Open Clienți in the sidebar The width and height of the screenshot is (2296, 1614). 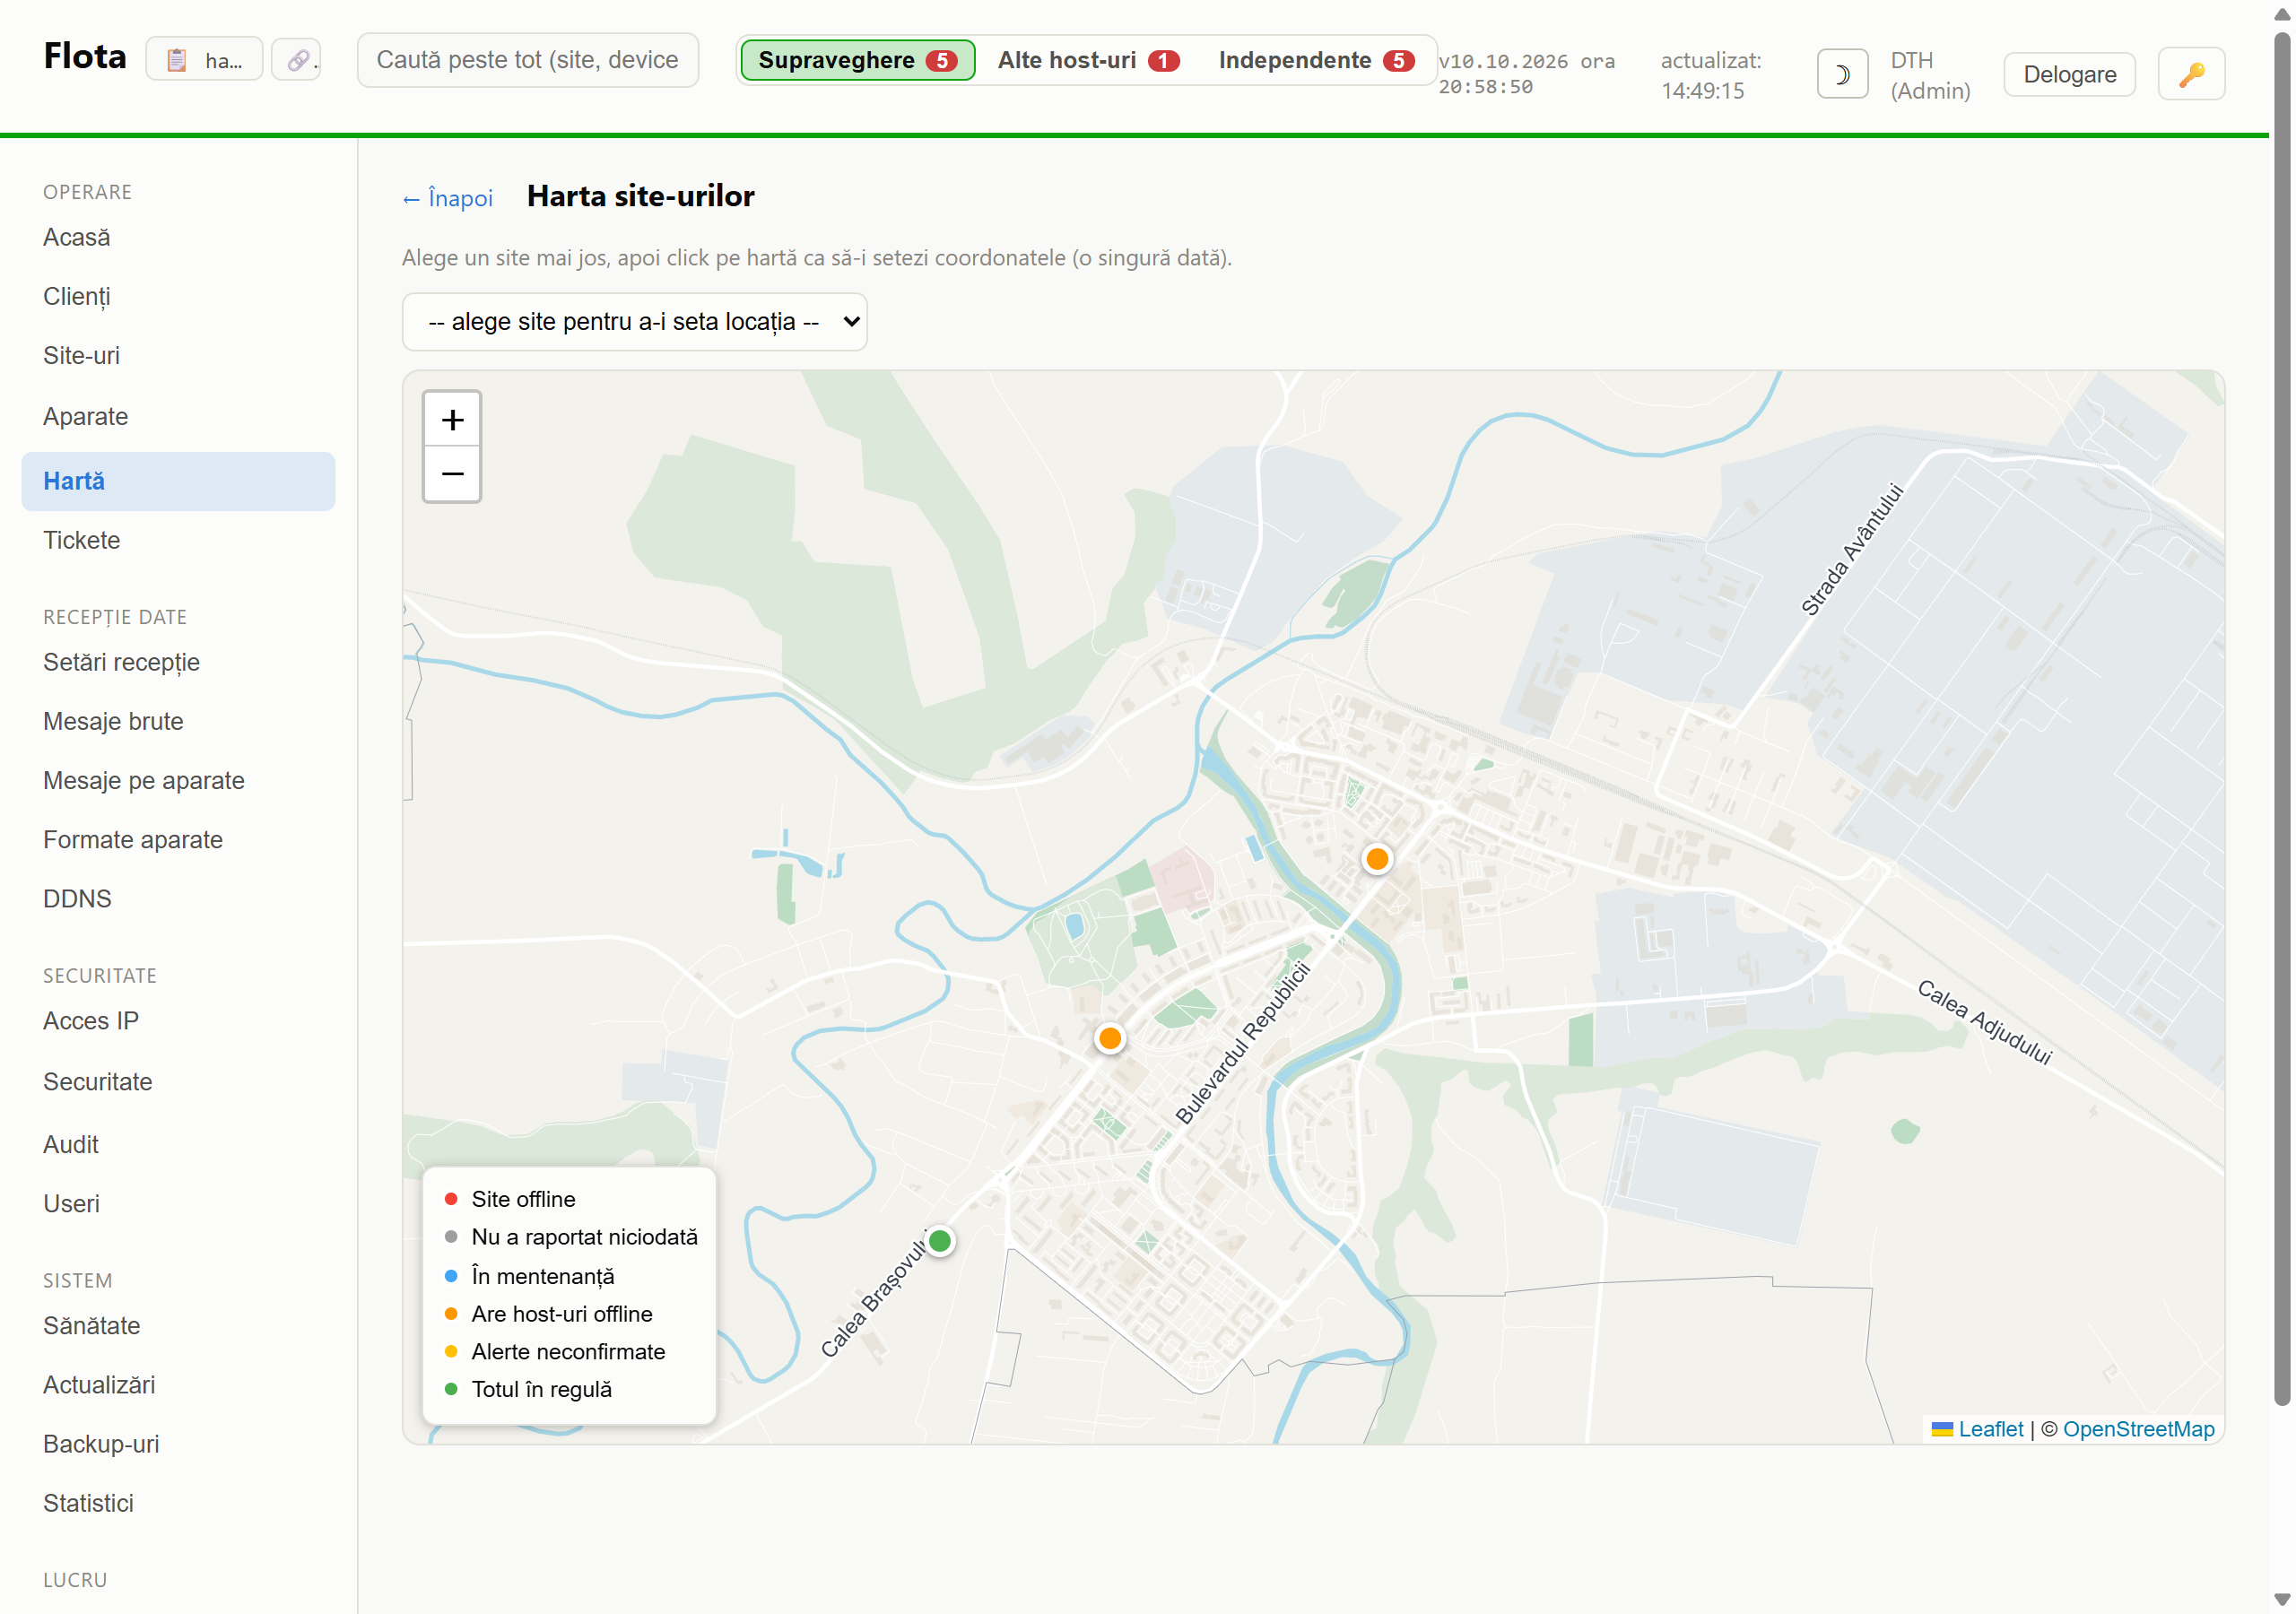(178, 297)
